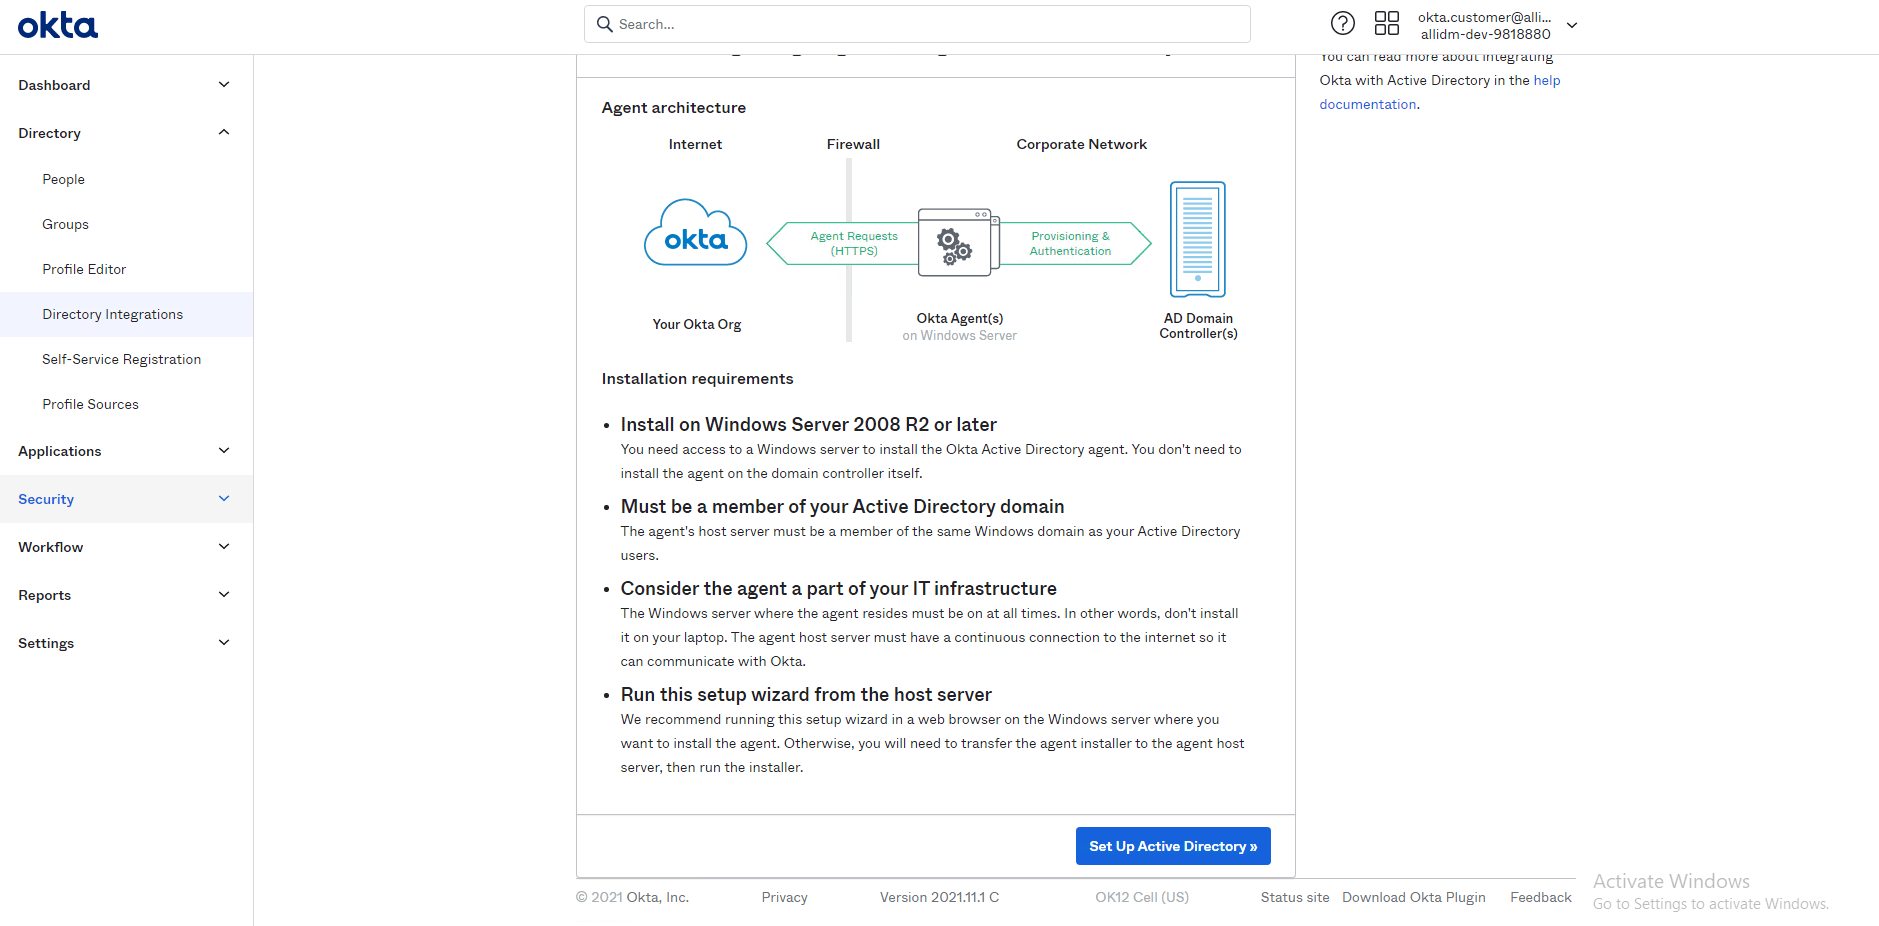This screenshot has width=1879, height=926.
Task: Focus the Search input field
Action: click(x=917, y=24)
